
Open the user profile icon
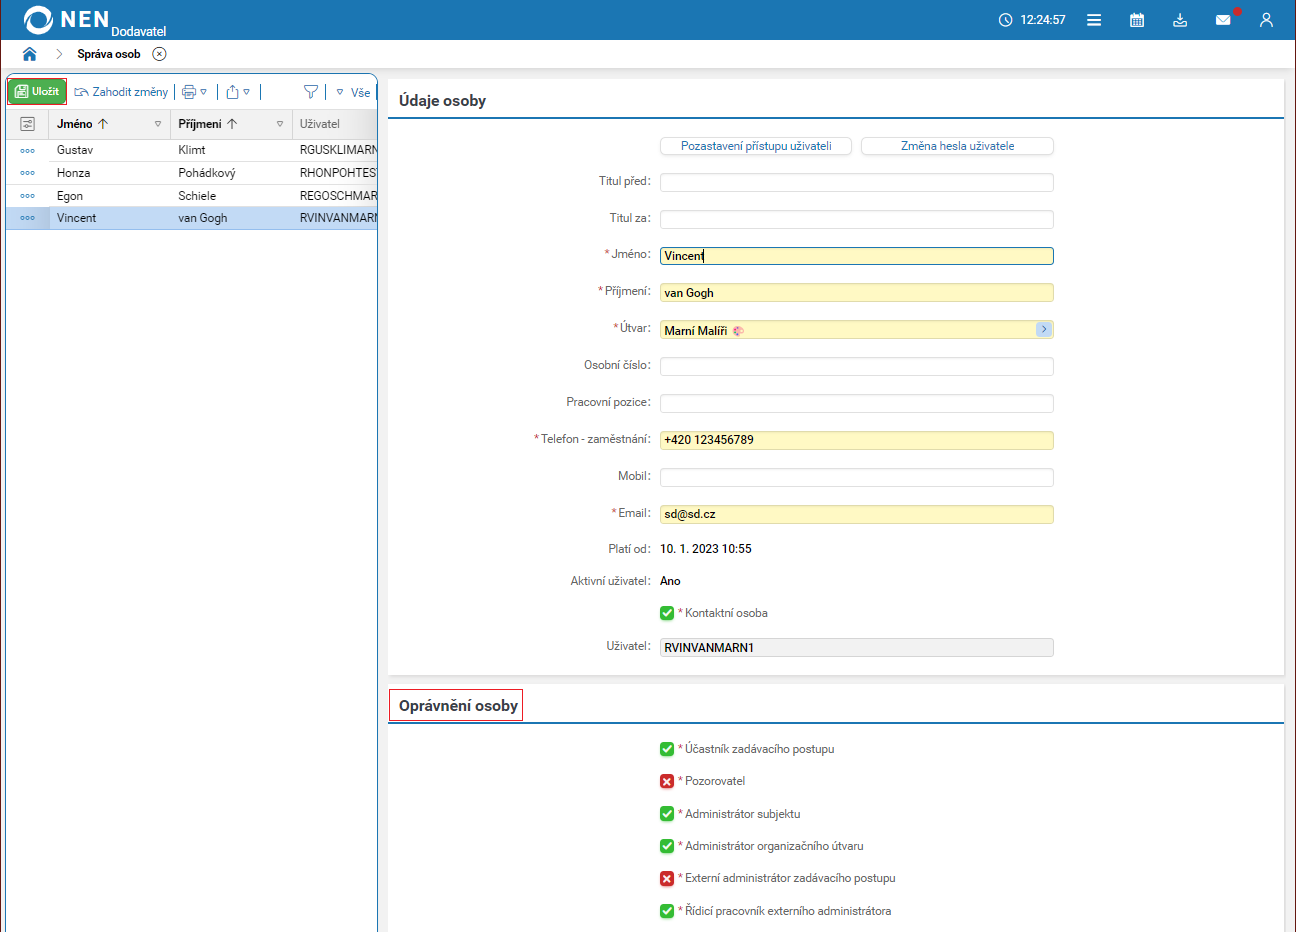1266,20
